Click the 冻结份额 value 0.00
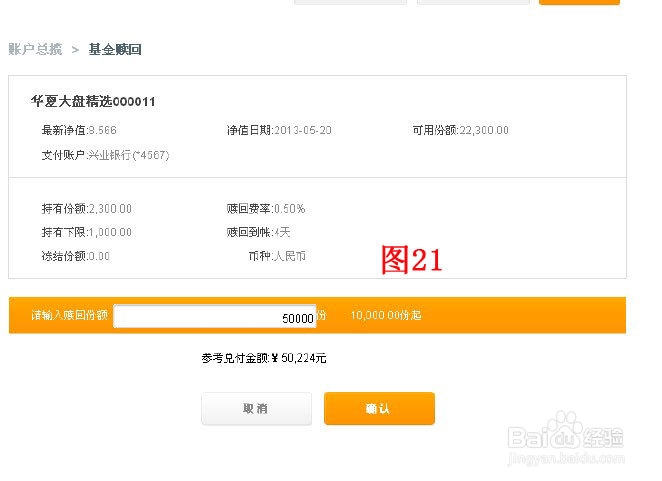This screenshot has height=481, width=662. pyautogui.click(x=98, y=256)
